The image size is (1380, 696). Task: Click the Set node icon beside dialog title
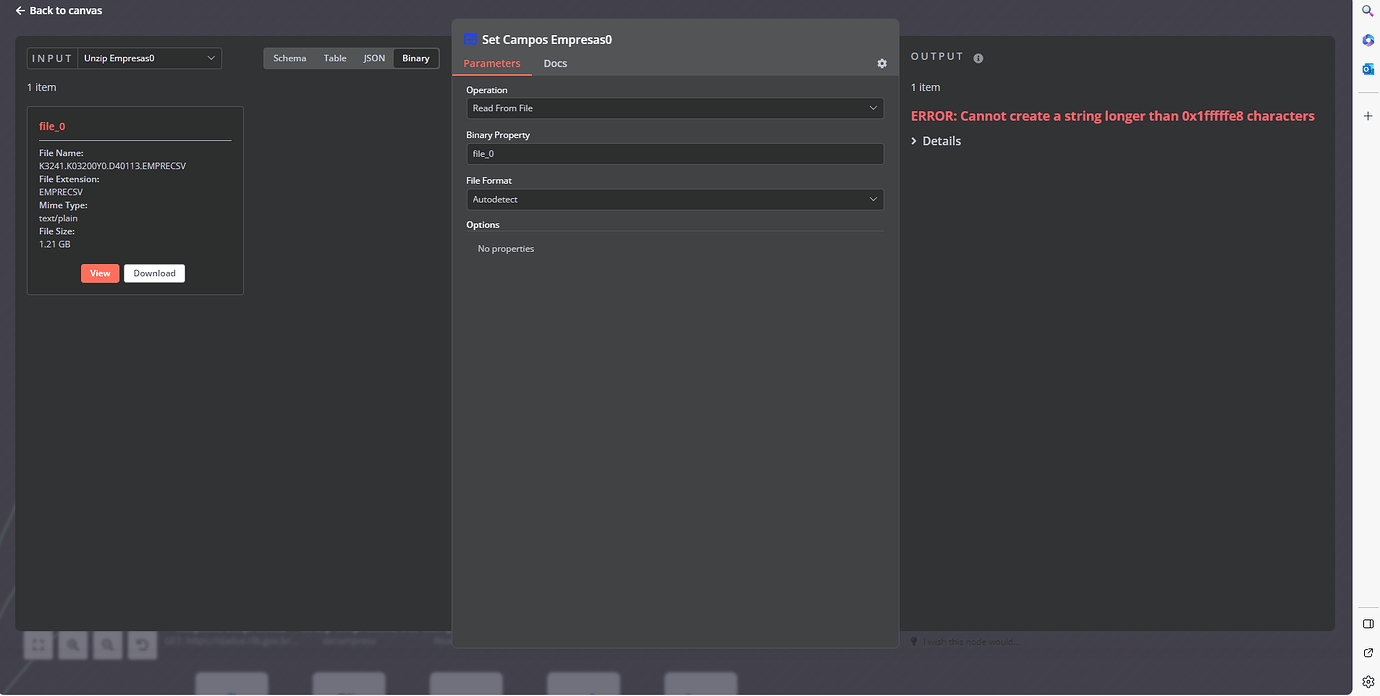tap(470, 39)
